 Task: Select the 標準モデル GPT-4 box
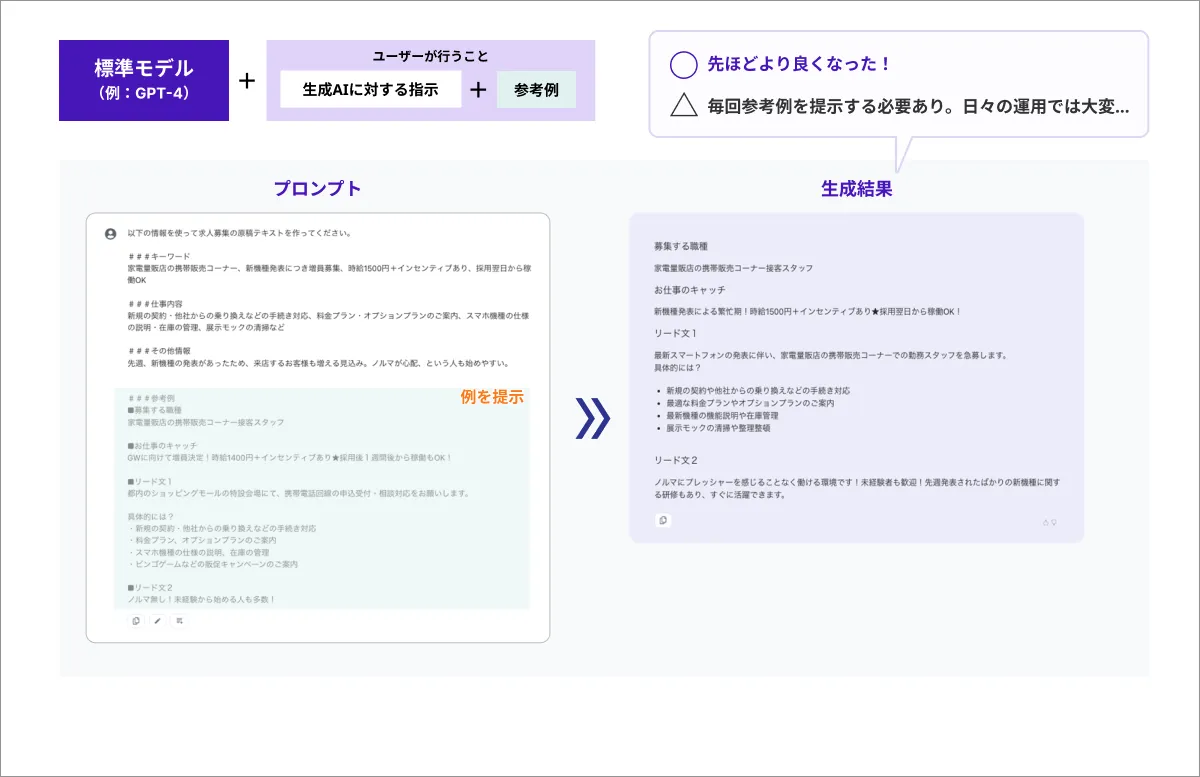point(144,80)
